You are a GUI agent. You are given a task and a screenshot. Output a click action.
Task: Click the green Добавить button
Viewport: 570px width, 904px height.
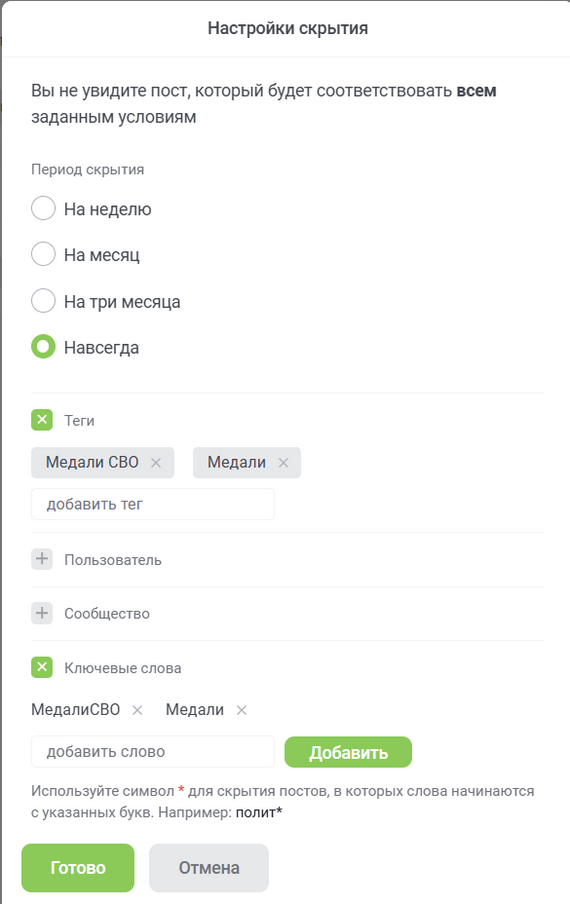point(348,752)
